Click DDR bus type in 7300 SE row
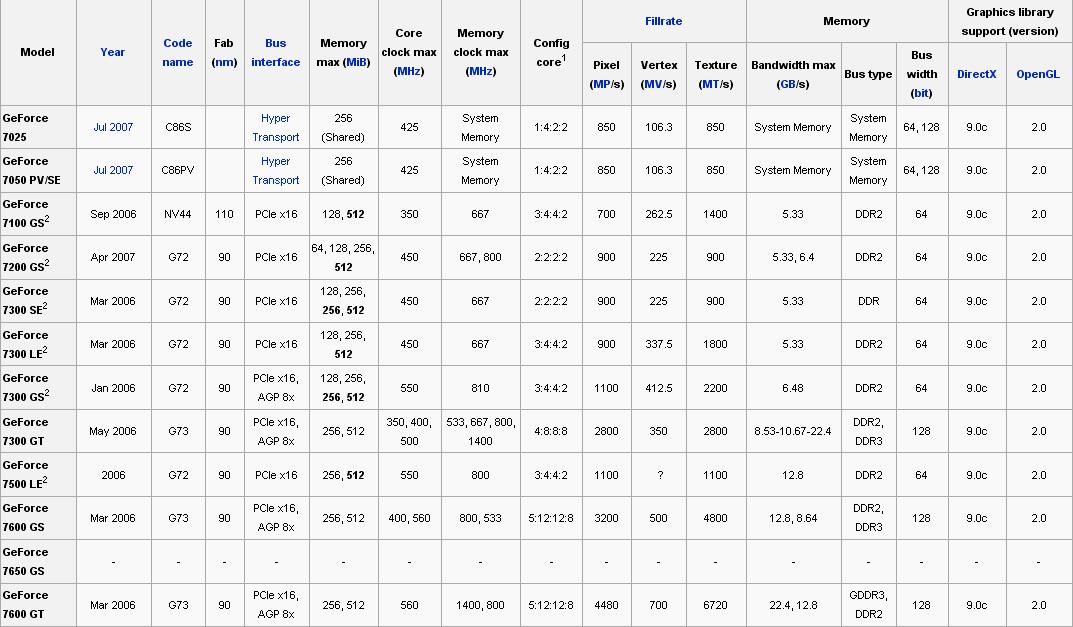 (x=868, y=301)
